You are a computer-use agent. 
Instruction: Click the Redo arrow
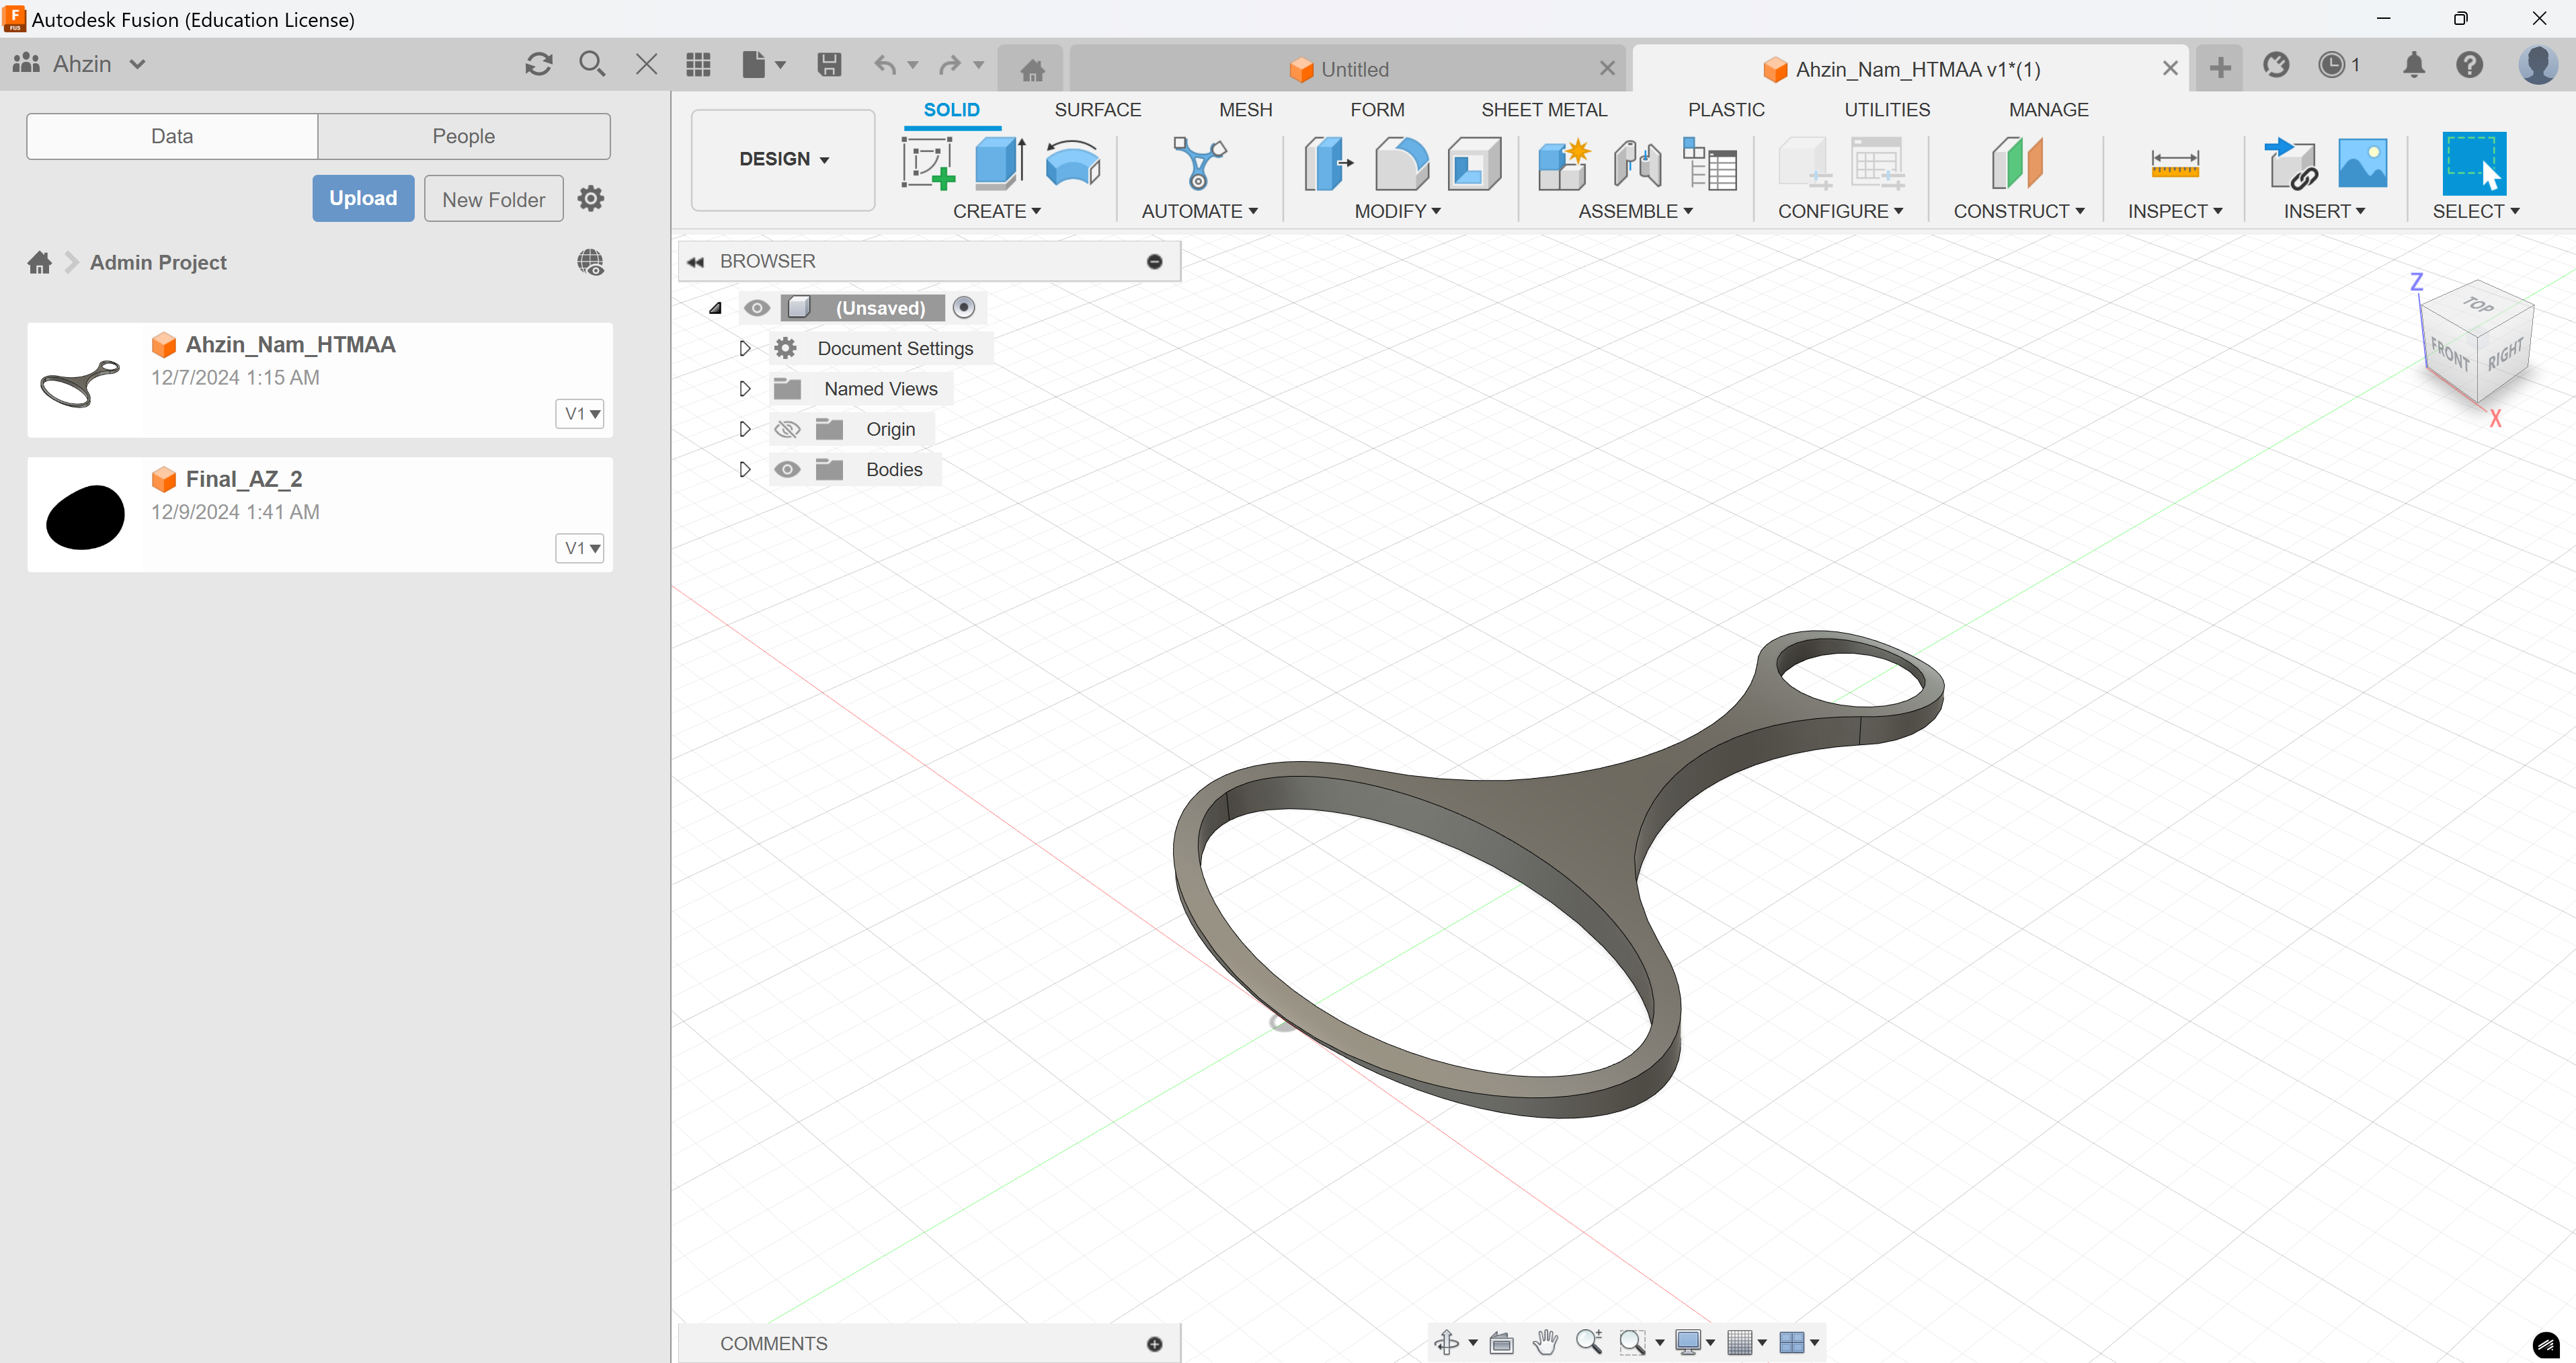pyautogui.click(x=950, y=65)
